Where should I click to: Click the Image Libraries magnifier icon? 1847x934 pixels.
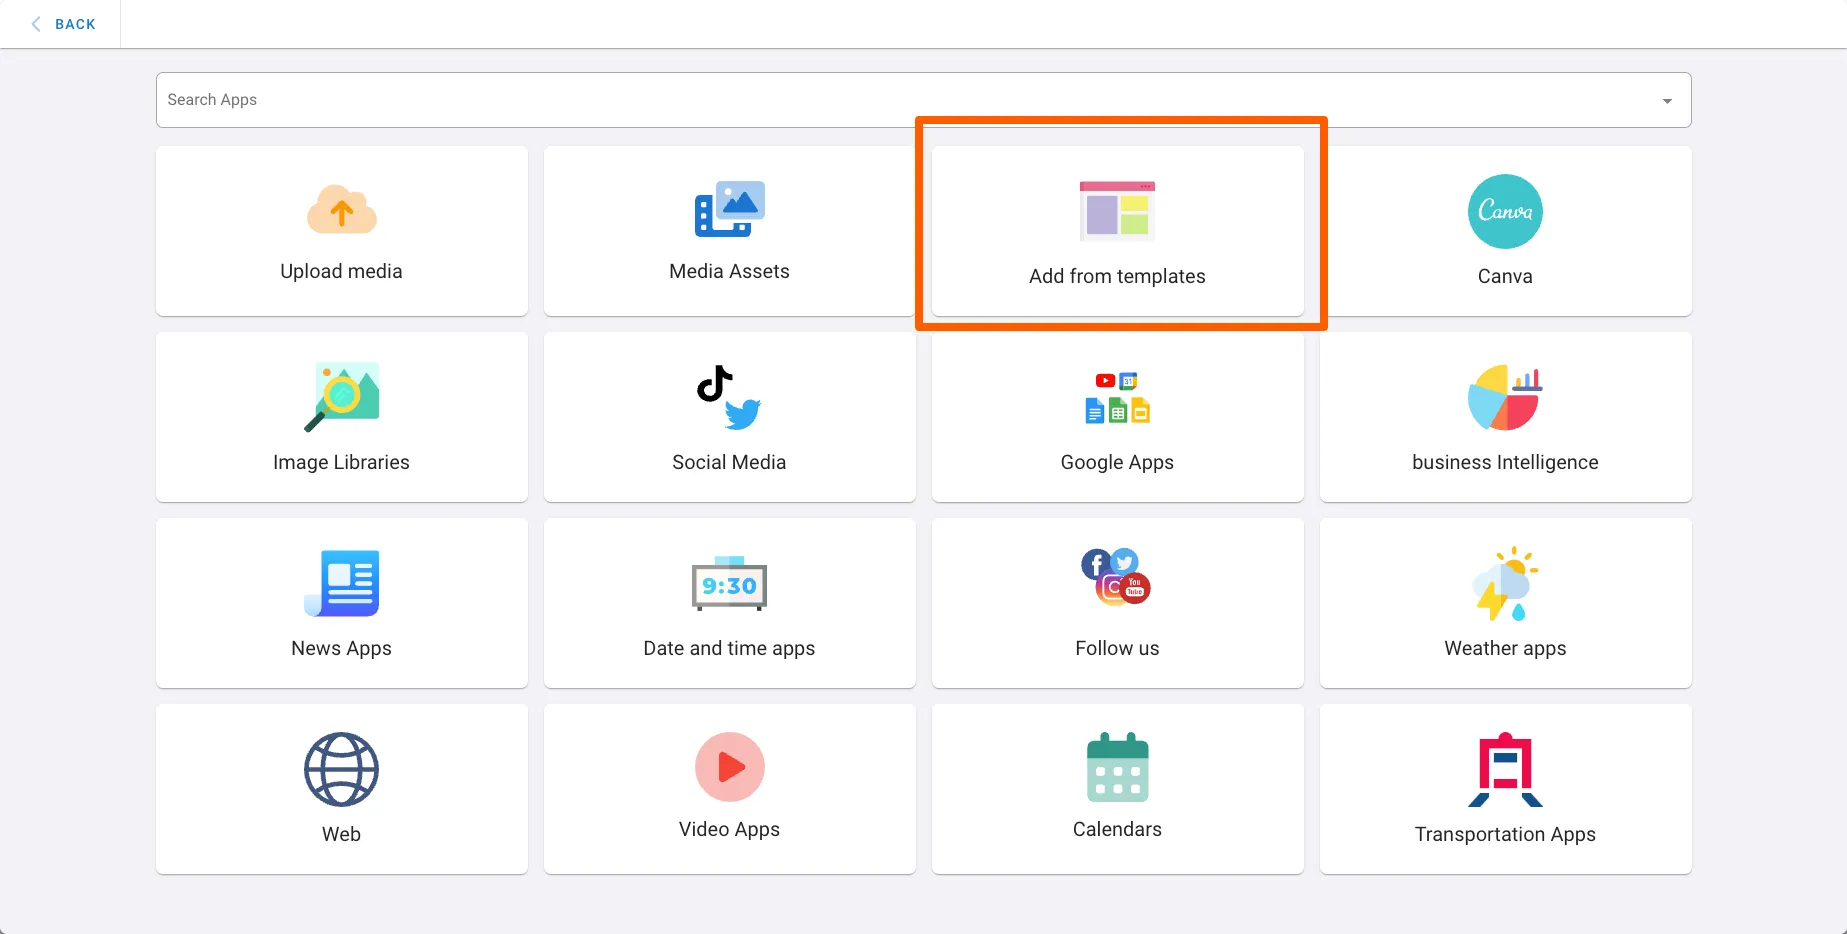341,397
